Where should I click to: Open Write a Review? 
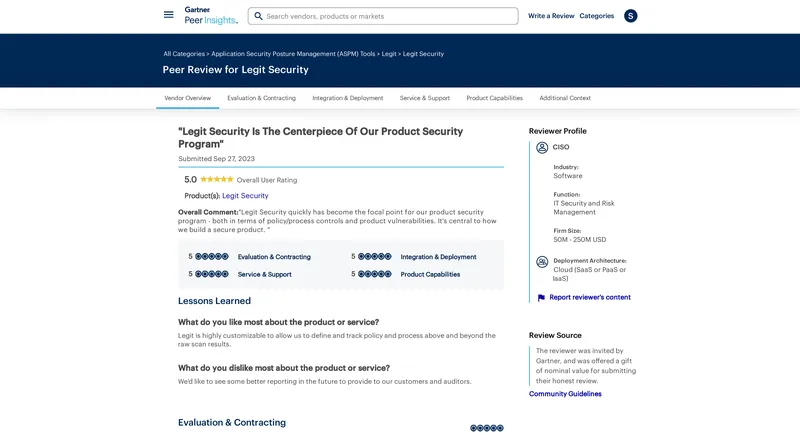[551, 16]
